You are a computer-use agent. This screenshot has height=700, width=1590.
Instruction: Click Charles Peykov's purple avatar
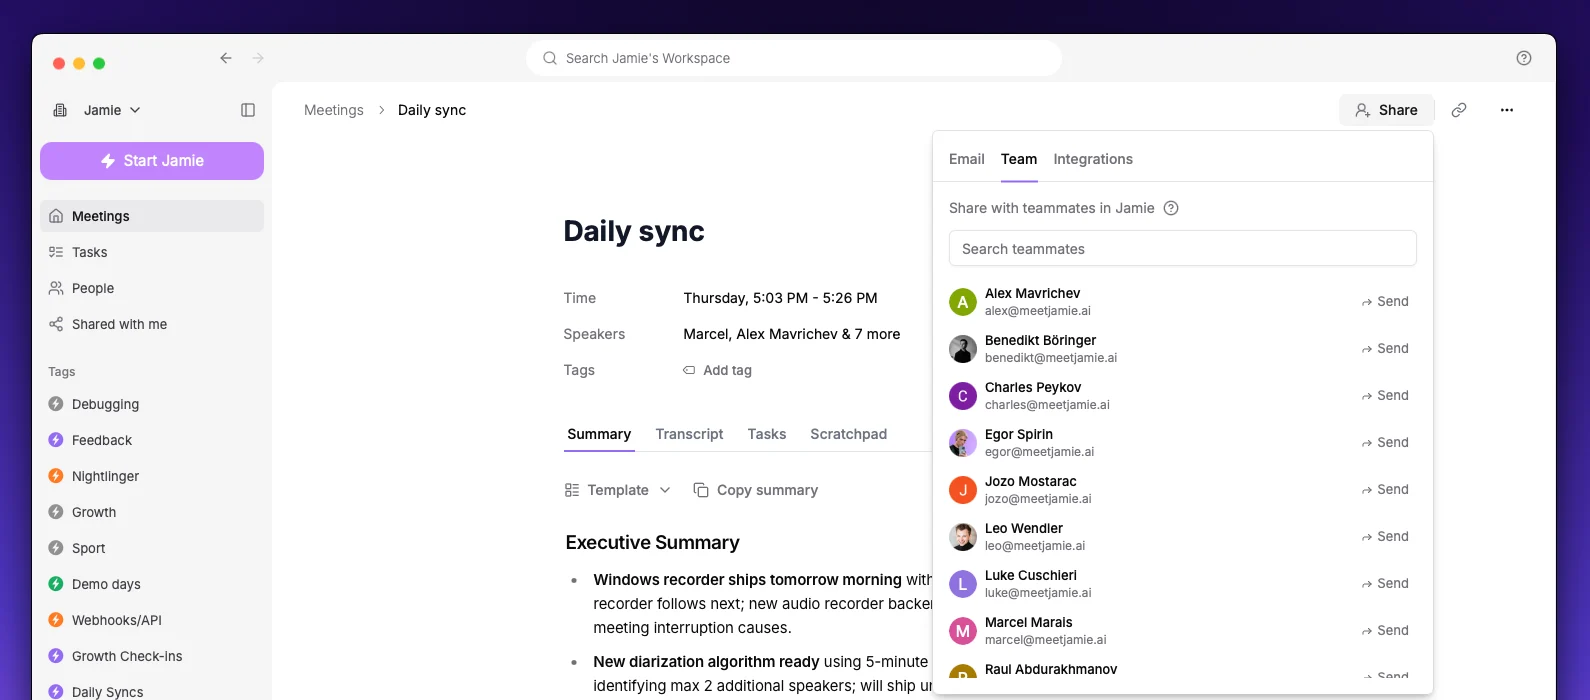(x=963, y=396)
